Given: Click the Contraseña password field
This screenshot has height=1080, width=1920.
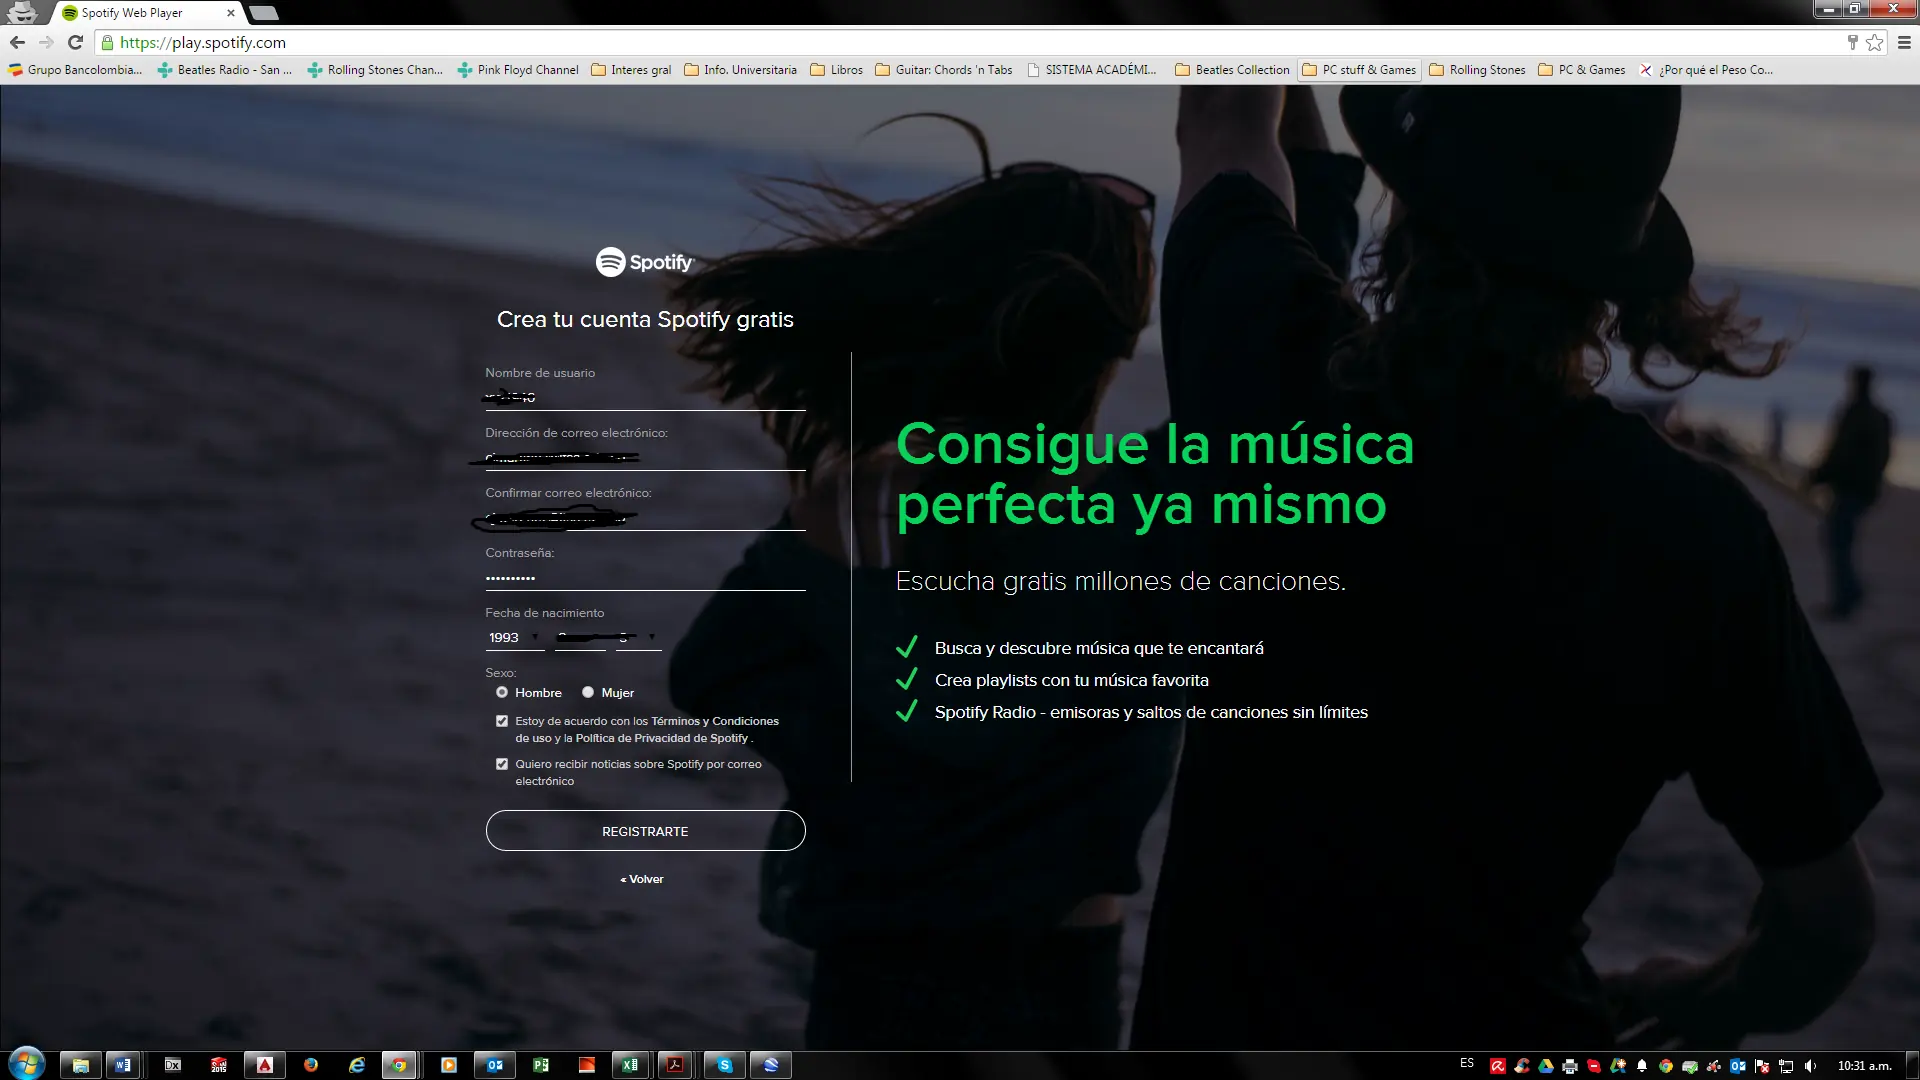Looking at the screenshot, I should (645, 577).
